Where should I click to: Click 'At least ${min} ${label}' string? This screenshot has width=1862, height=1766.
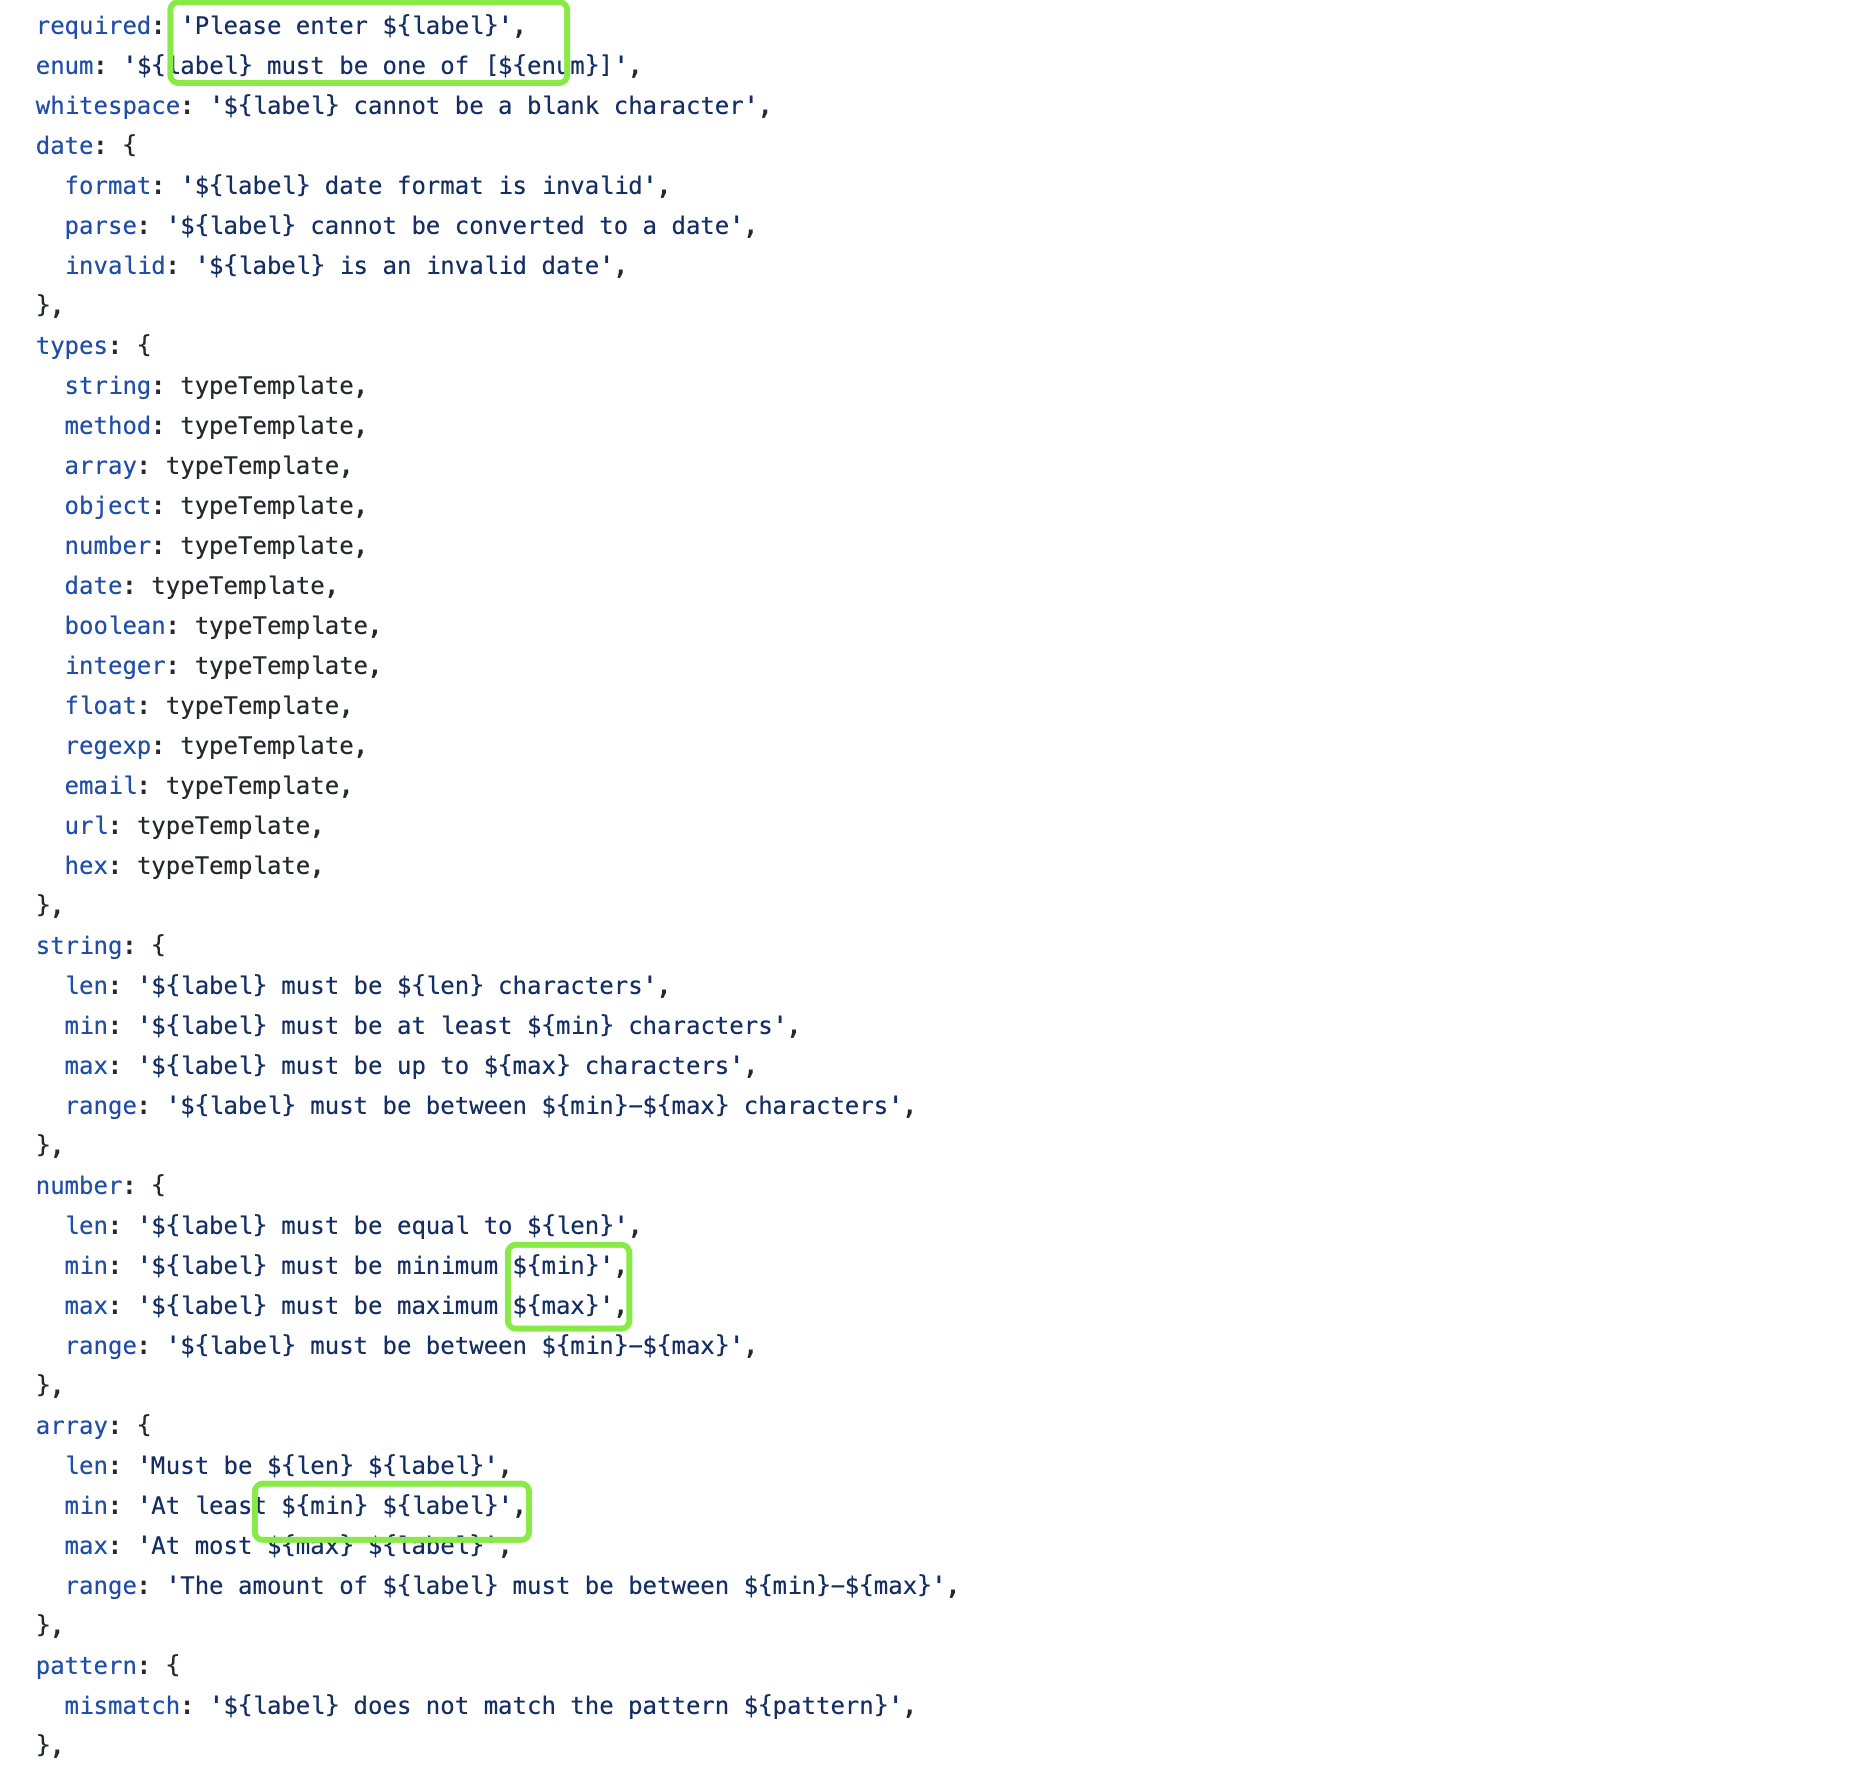click(325, 1506)
